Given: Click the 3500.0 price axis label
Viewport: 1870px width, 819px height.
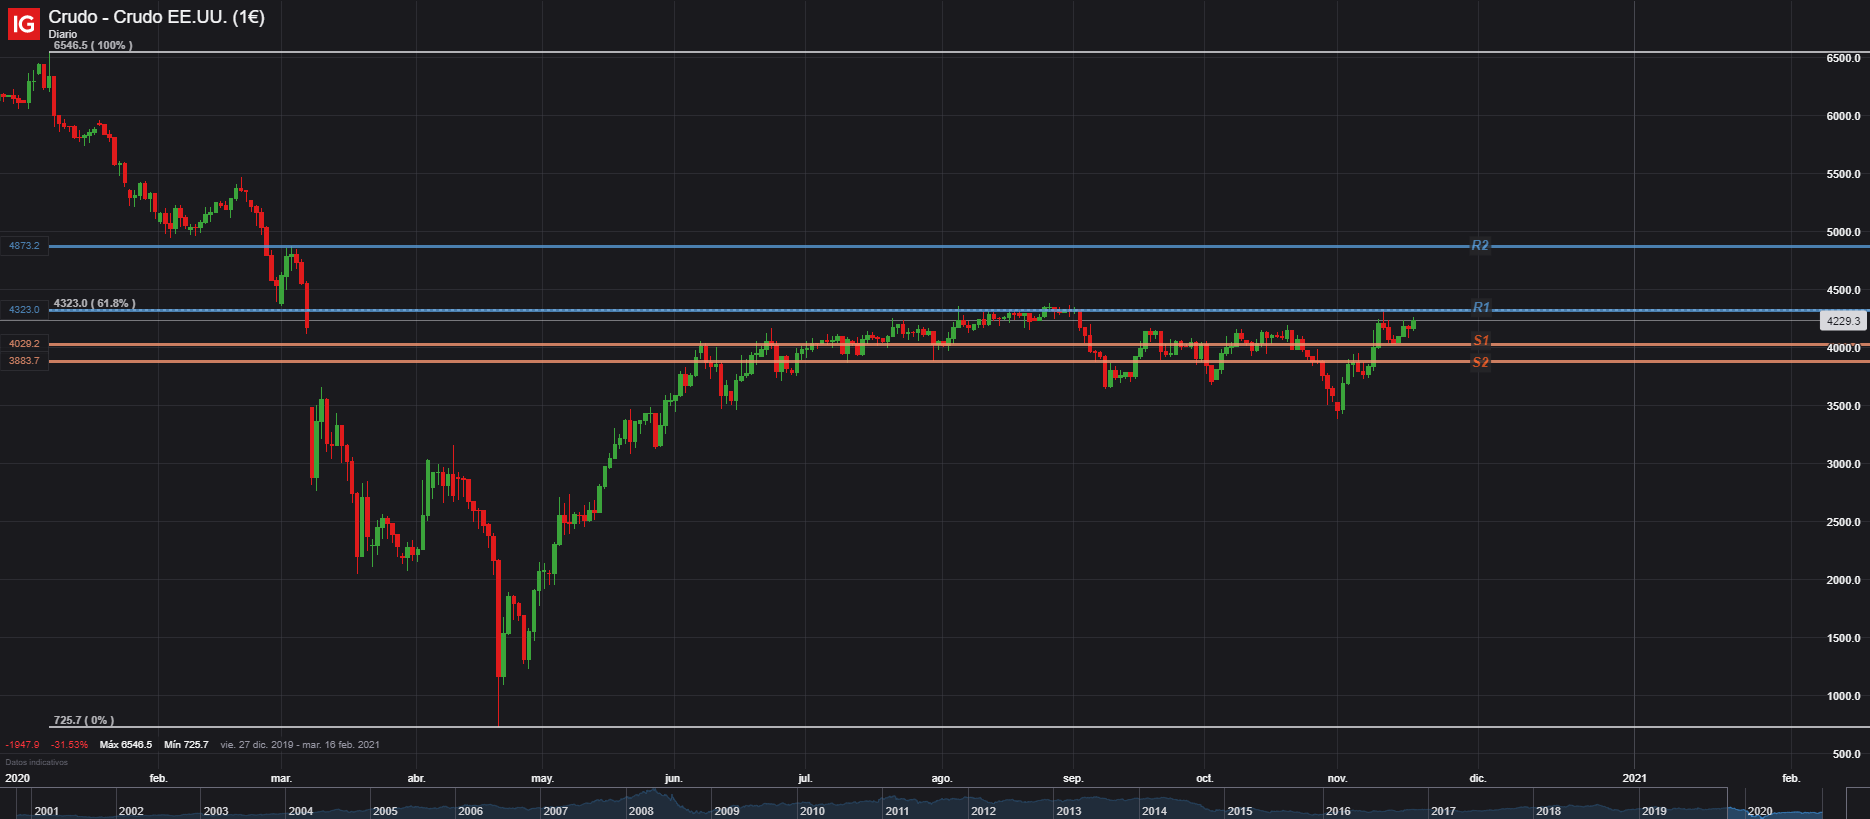Looking at the screenshot, I should click(x=1843, y=406).
